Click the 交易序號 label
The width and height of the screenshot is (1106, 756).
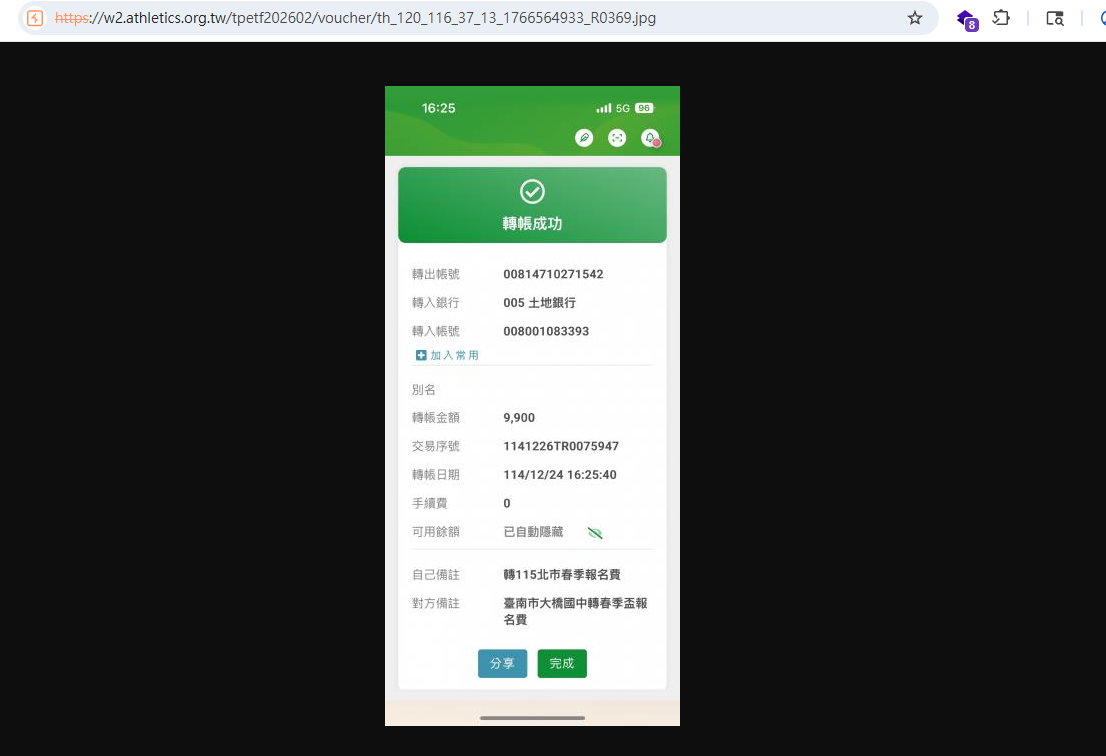click(x=435, y=446)
